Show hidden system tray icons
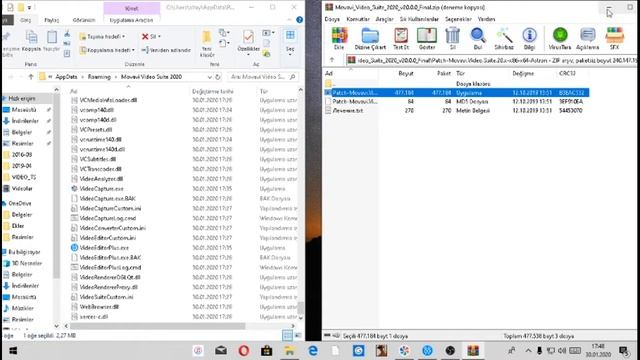 point(528,351)
